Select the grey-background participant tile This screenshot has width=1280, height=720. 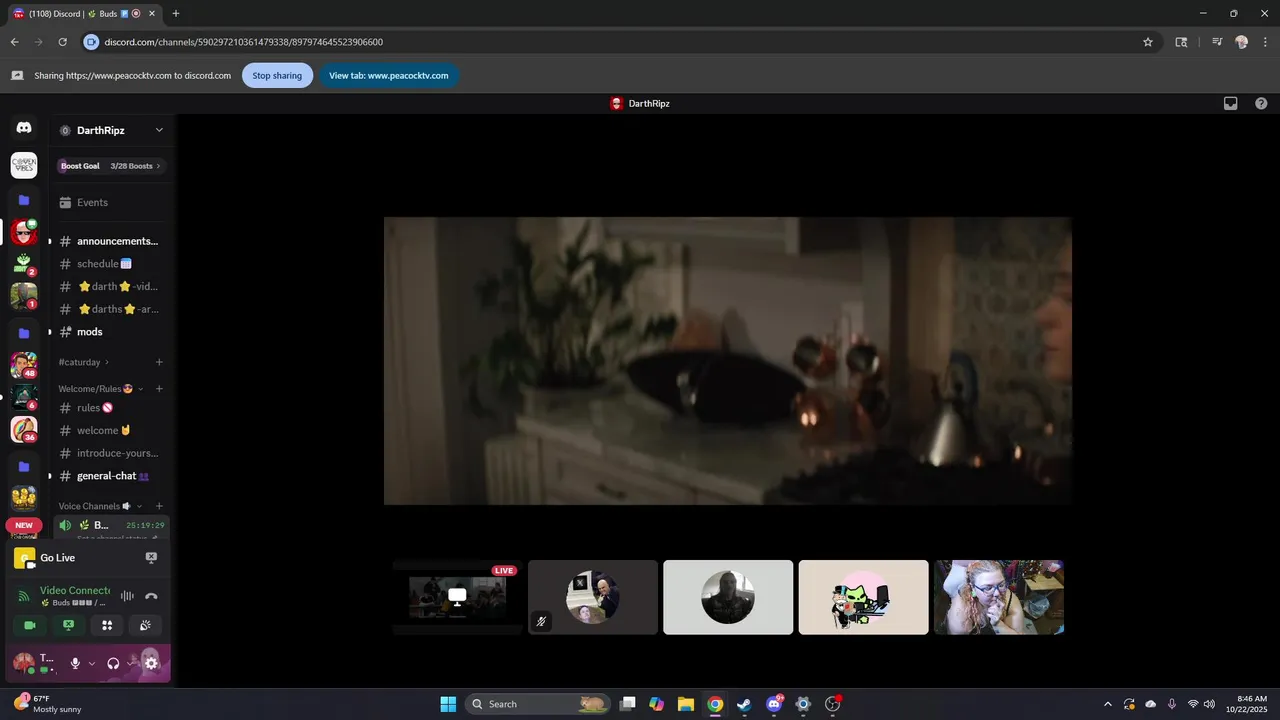[728, 597]
